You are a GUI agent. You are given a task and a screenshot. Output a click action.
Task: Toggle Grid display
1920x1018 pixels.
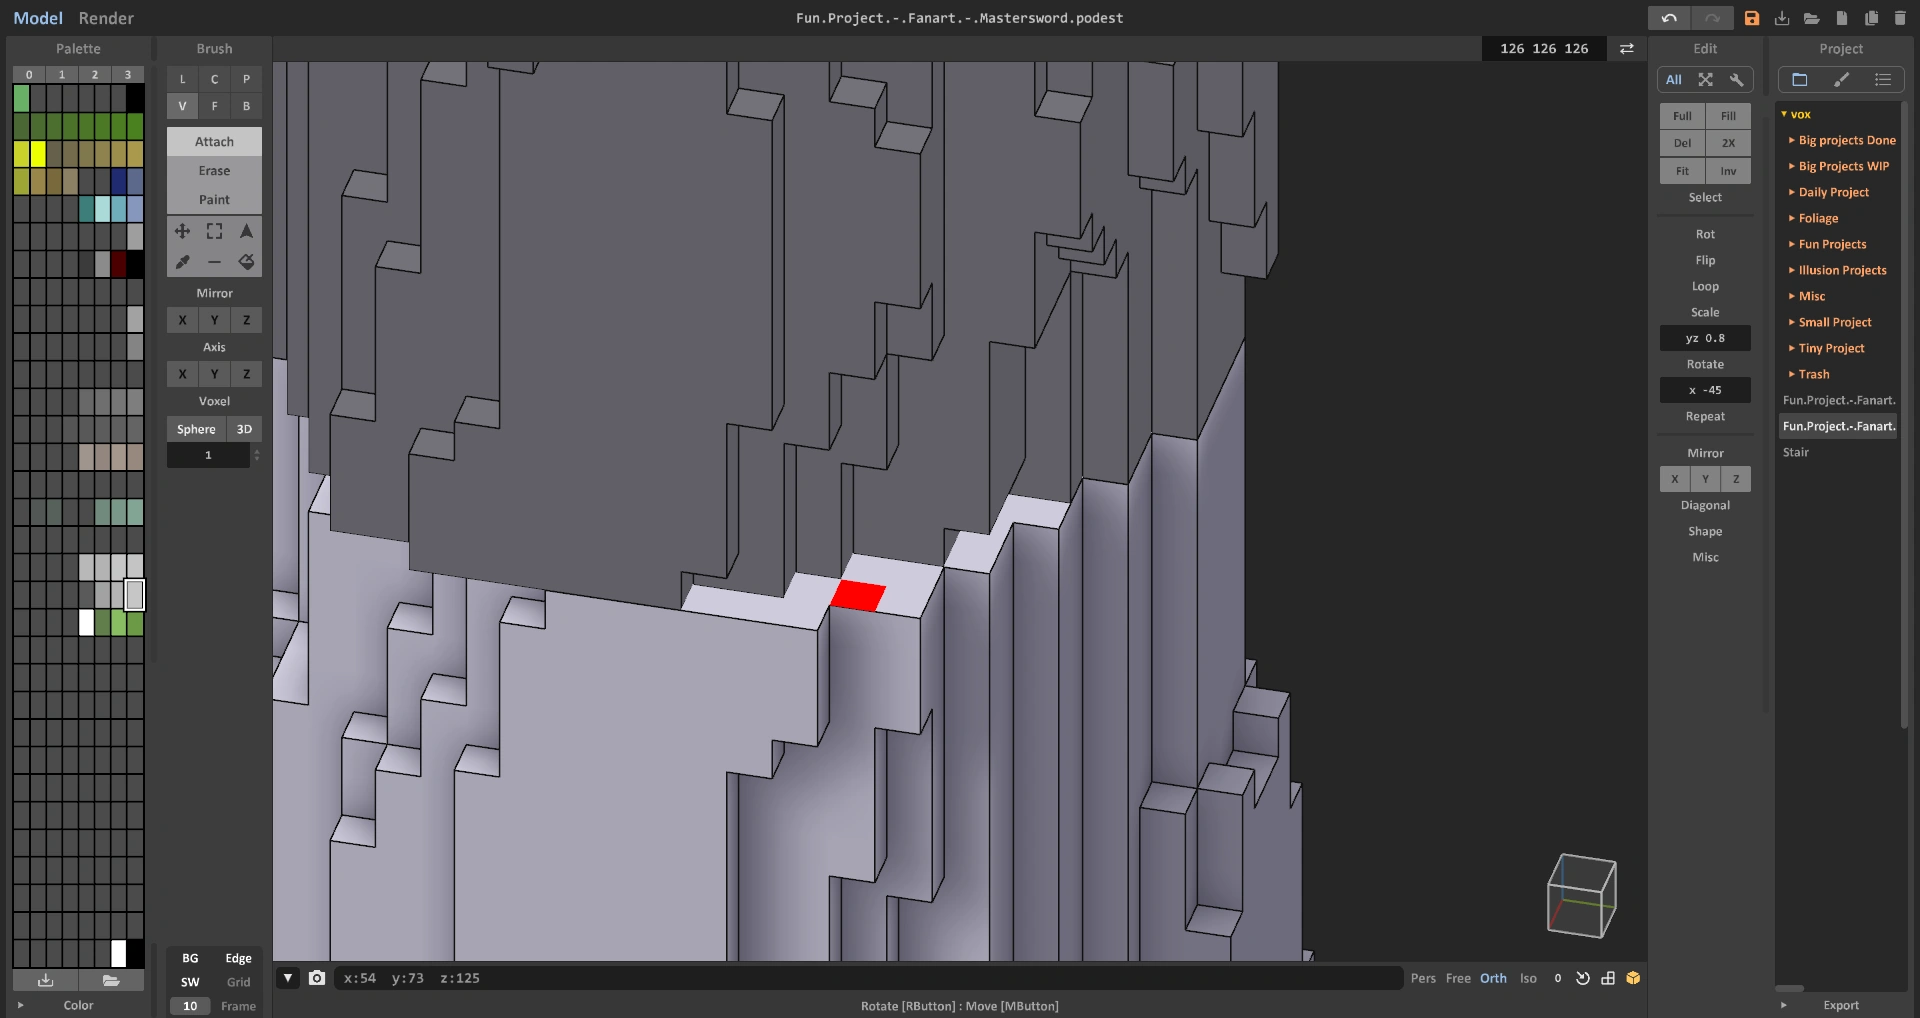click(238, 982)
